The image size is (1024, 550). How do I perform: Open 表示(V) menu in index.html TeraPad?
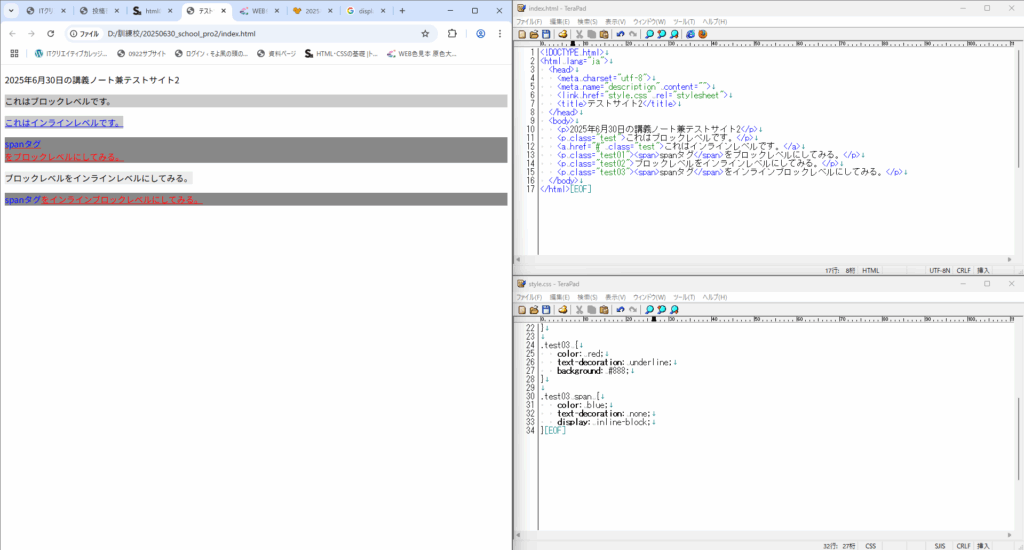coord(615,21)
